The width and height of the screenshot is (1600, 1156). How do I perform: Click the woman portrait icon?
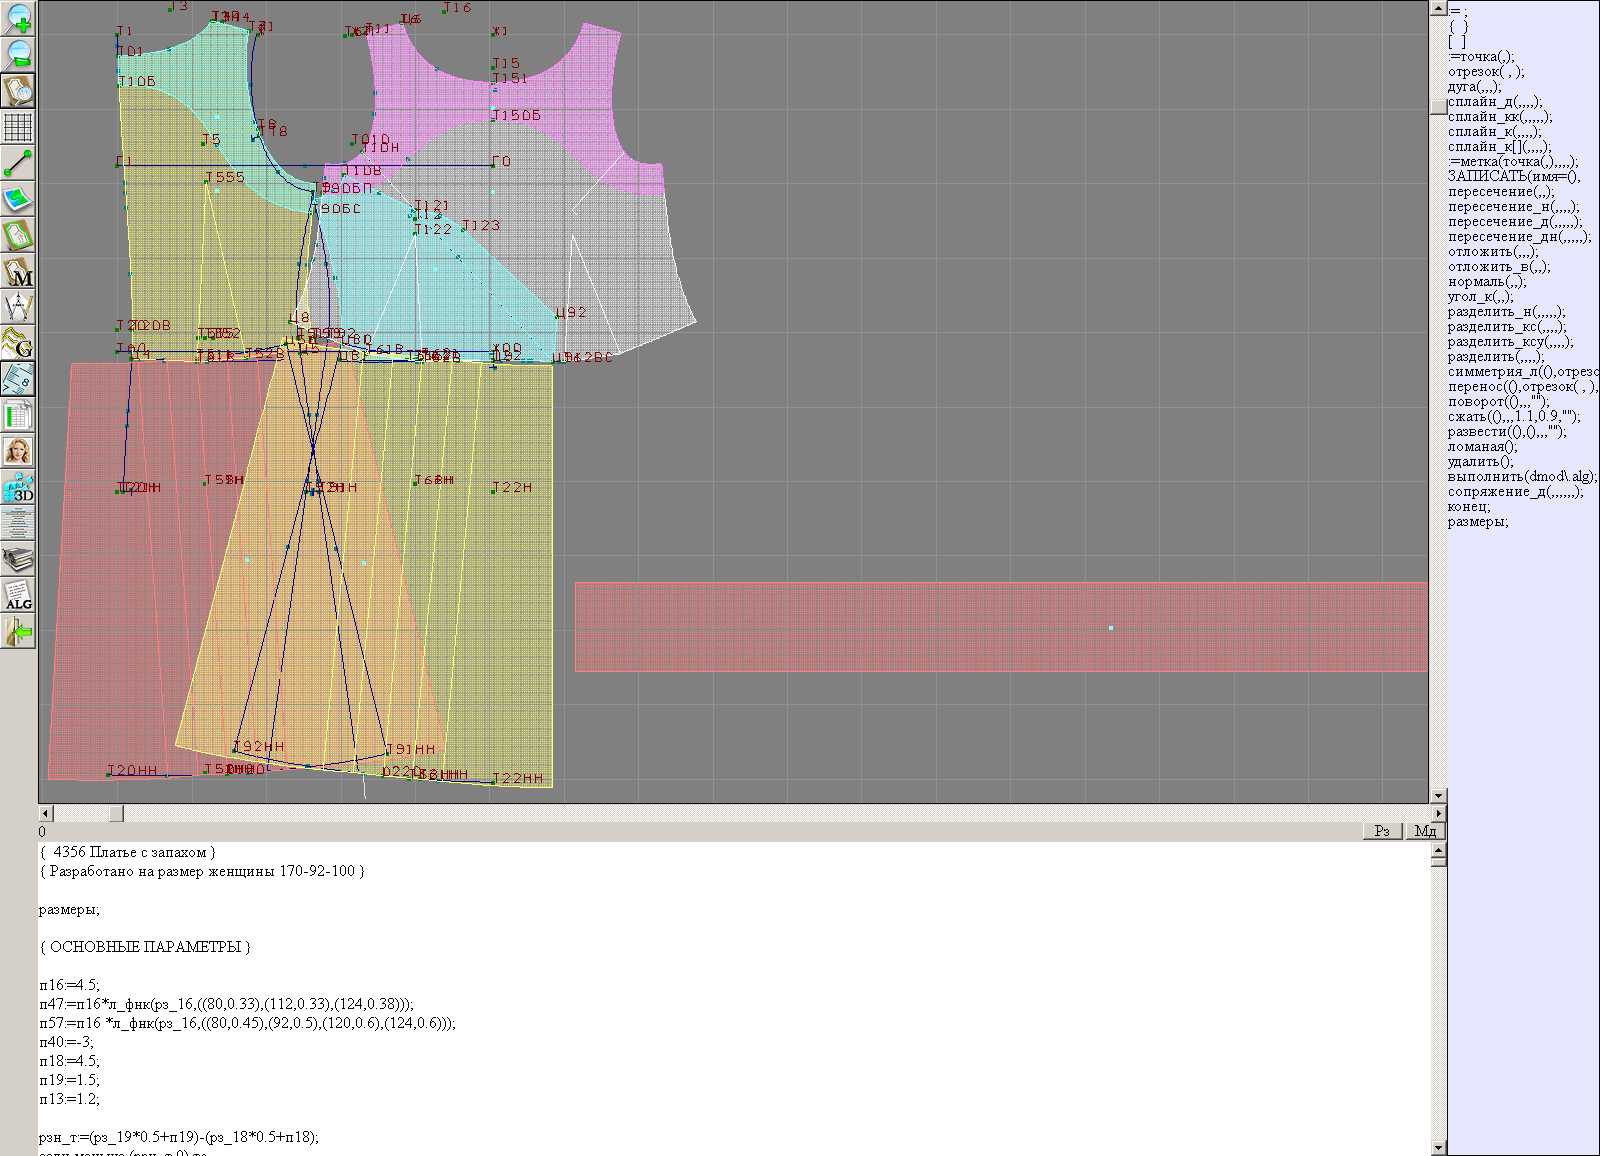[x=18, y=451]
